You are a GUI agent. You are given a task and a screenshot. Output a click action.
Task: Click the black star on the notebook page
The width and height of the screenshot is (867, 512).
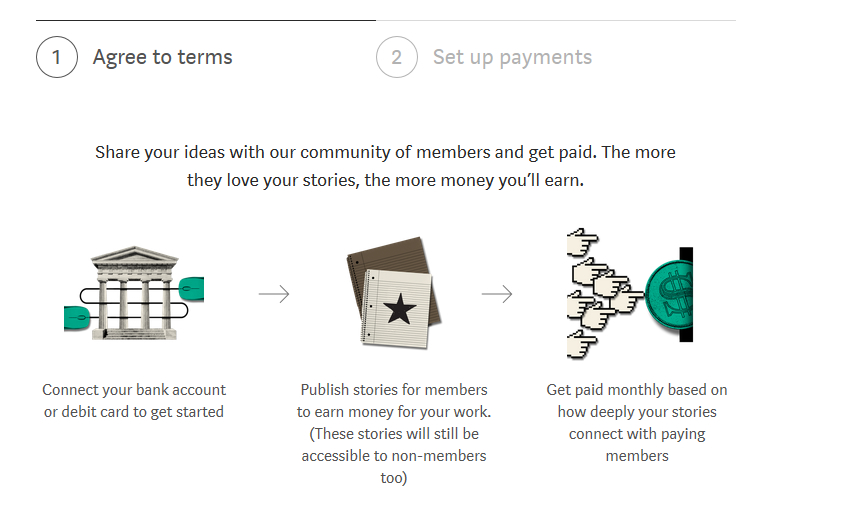tap(400, 309)
